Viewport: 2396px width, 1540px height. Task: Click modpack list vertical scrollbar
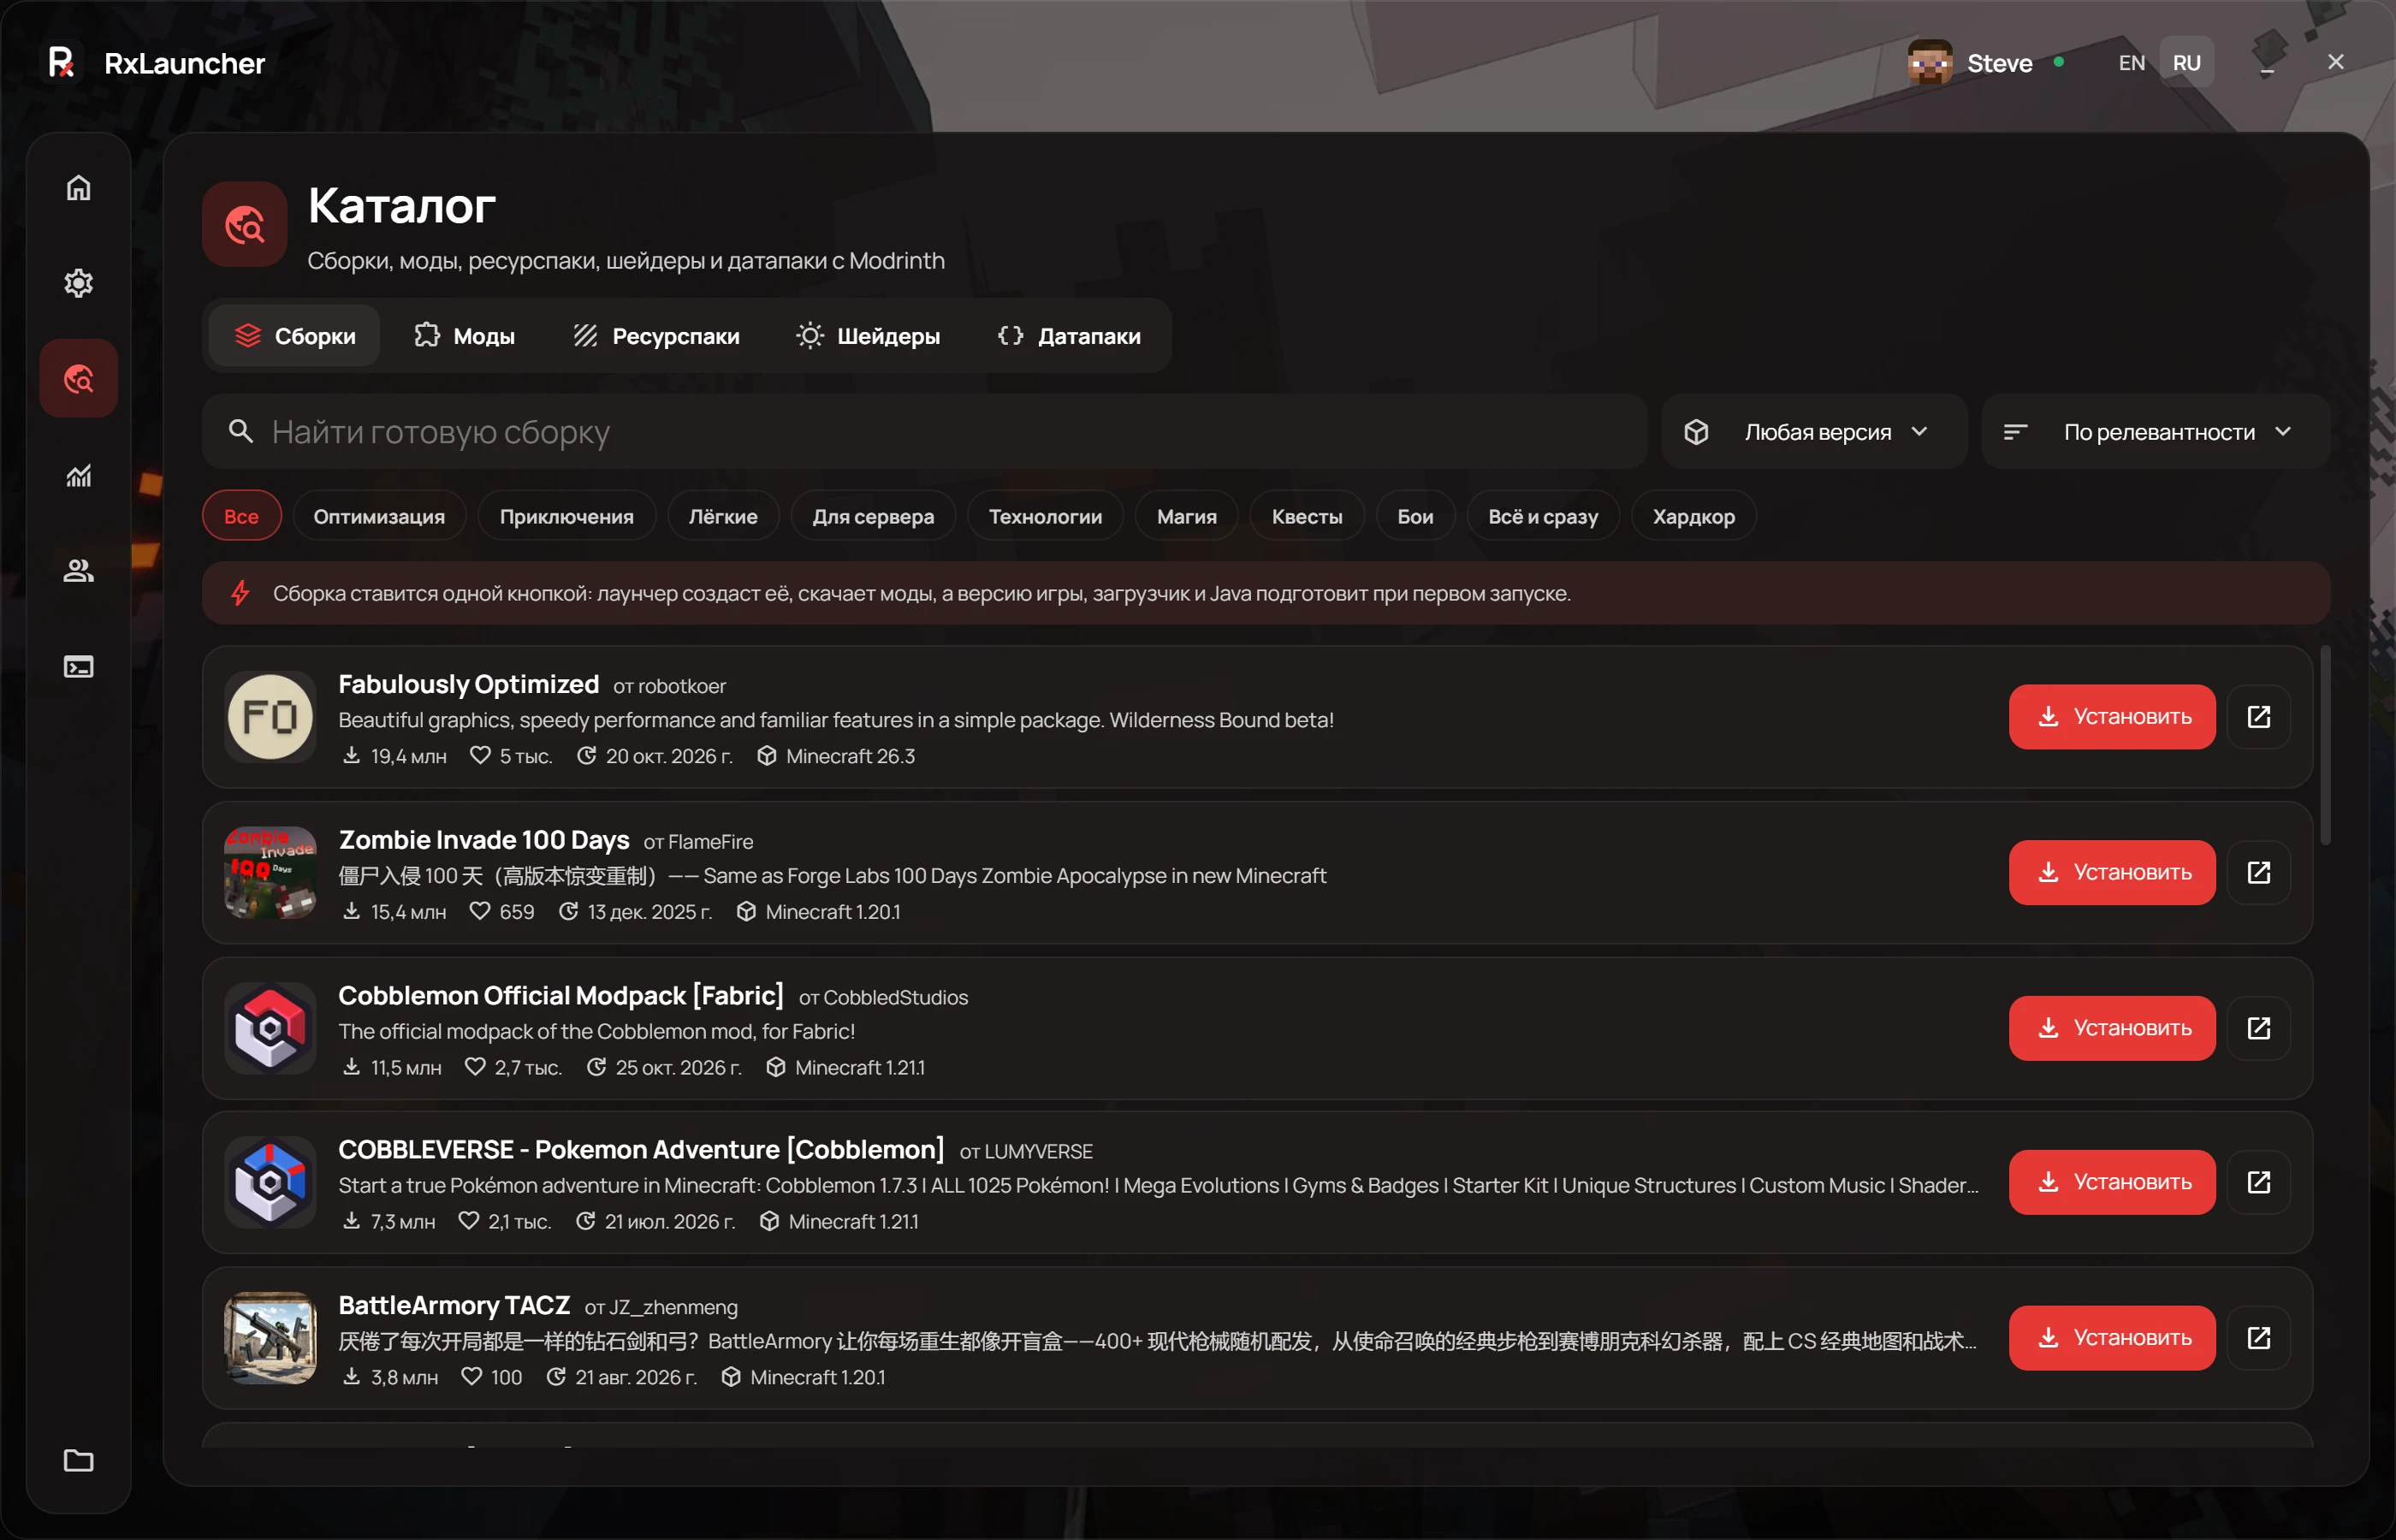point(2325,746)
